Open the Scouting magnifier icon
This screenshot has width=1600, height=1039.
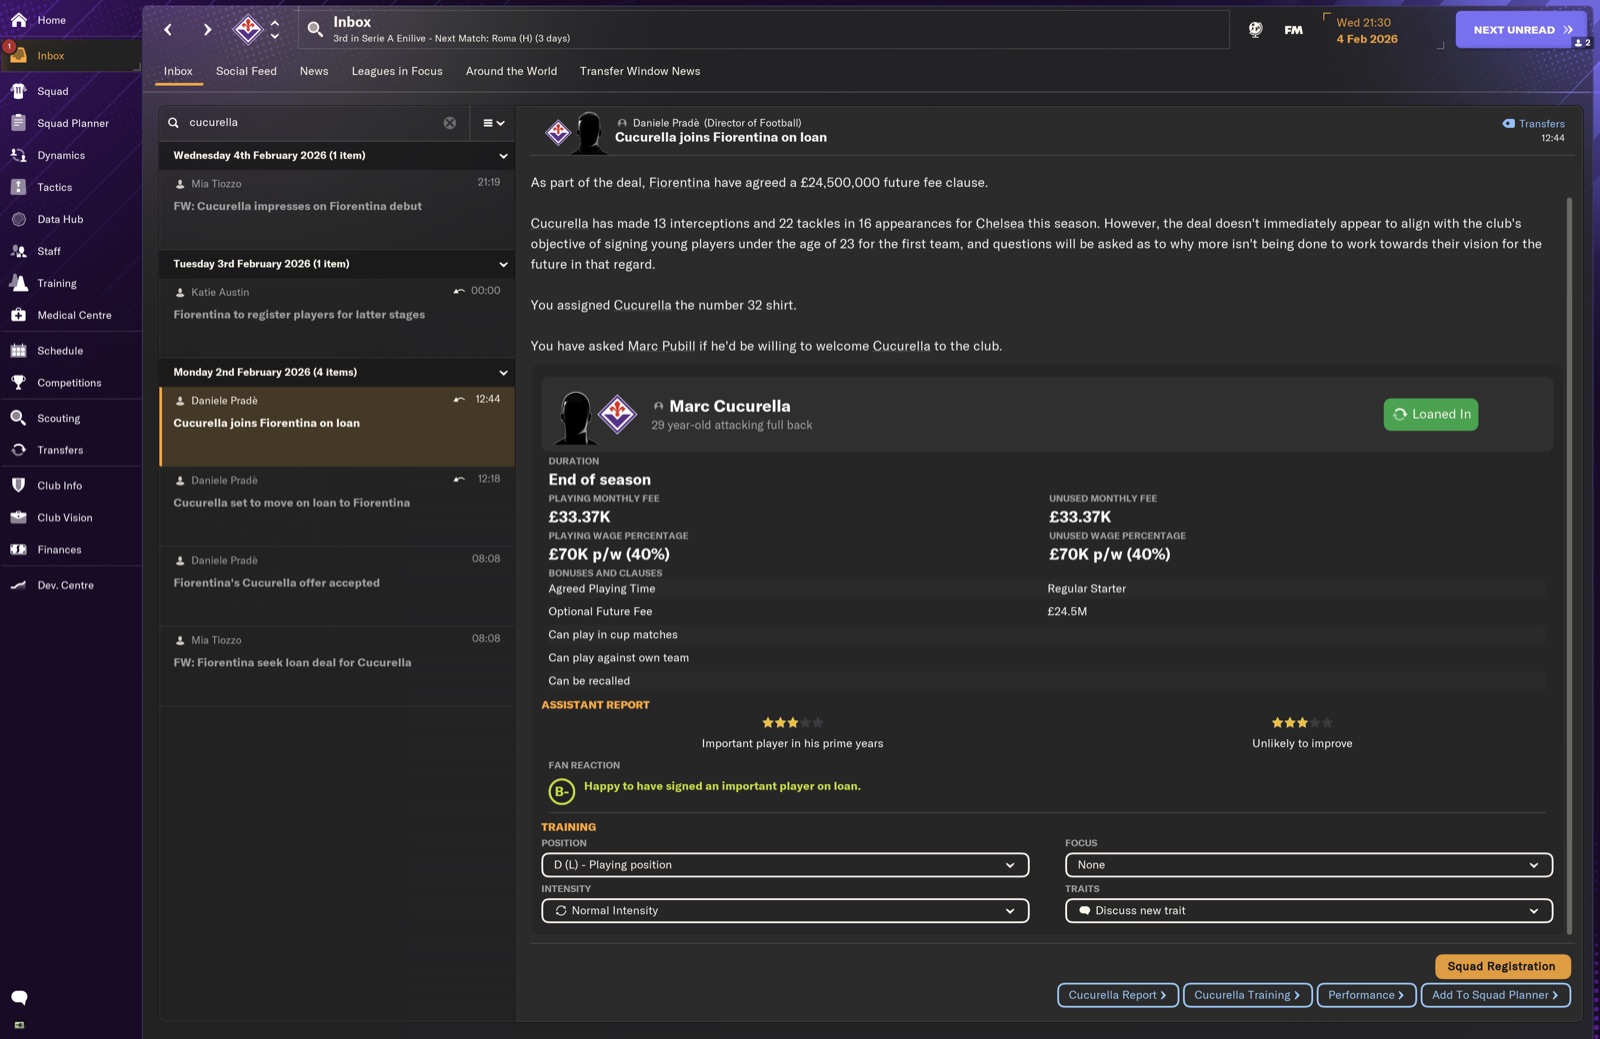pos(18,418)
